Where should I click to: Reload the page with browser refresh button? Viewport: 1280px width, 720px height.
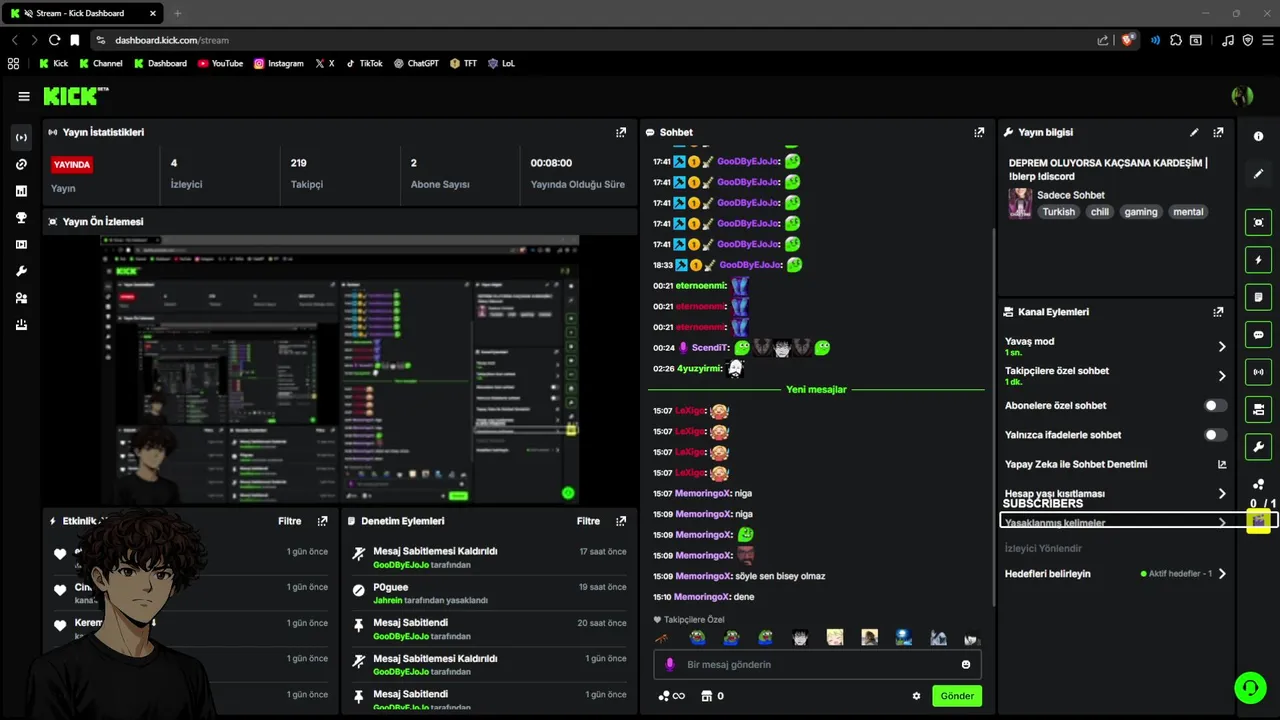click(54, 40)
